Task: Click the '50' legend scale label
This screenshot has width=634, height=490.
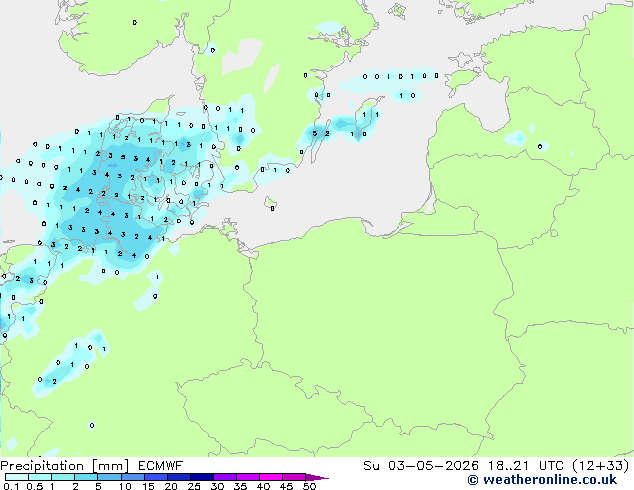Action: 309,486
